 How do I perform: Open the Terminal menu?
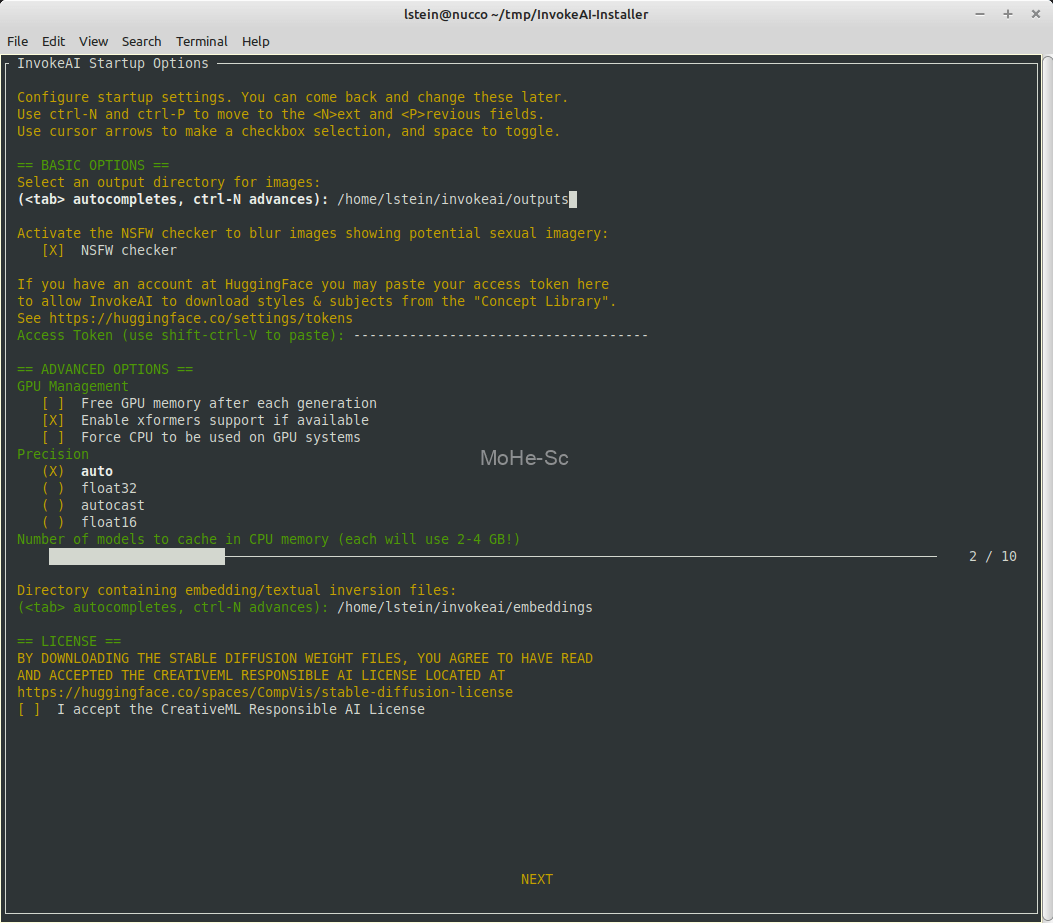pos(201,41)
